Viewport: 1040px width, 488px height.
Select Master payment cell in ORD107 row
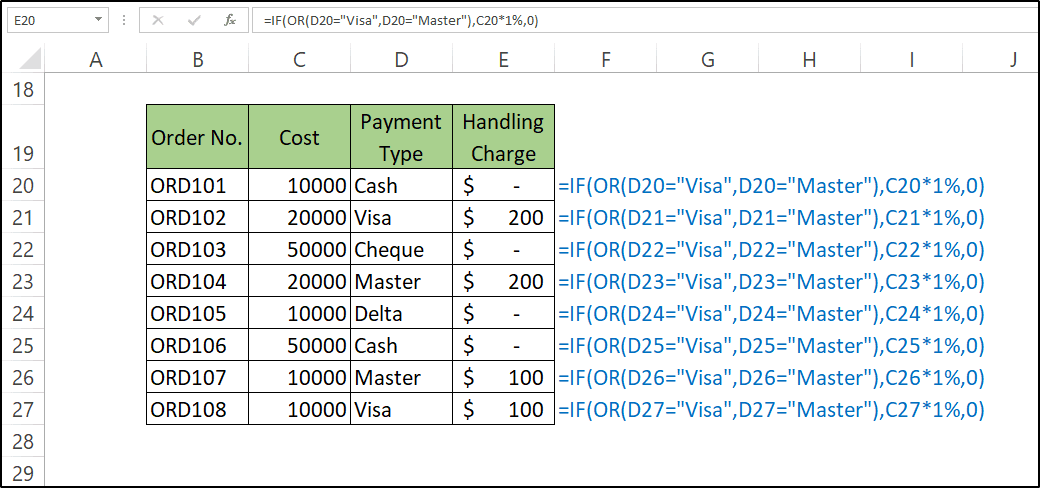click(401, 377)
